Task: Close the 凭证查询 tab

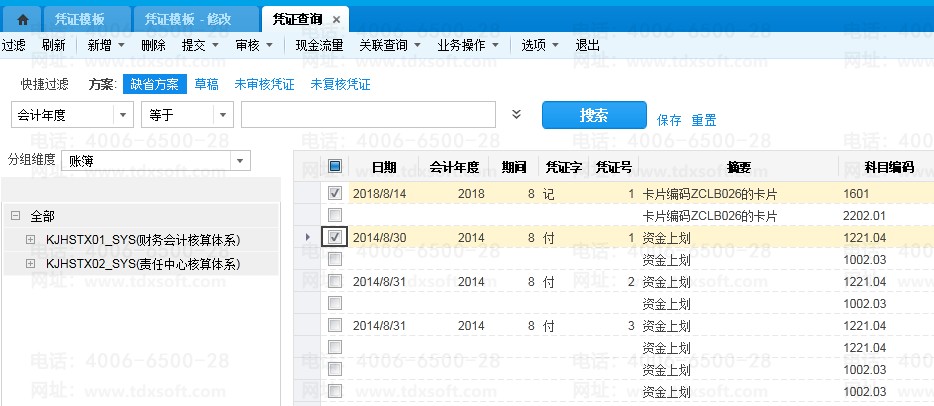Action: click(x=336, y=20)
